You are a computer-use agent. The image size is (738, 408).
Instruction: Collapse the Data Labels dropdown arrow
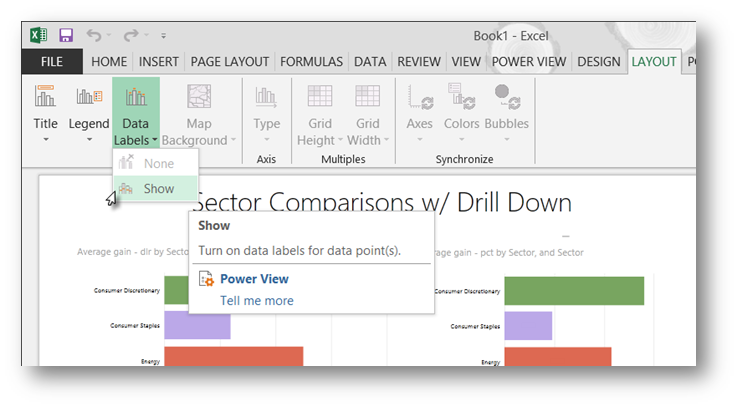coord(154,140)
